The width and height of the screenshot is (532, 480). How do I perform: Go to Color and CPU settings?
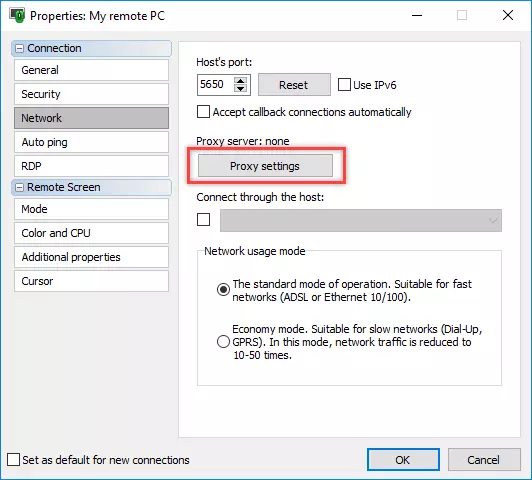tap(91, 233)
